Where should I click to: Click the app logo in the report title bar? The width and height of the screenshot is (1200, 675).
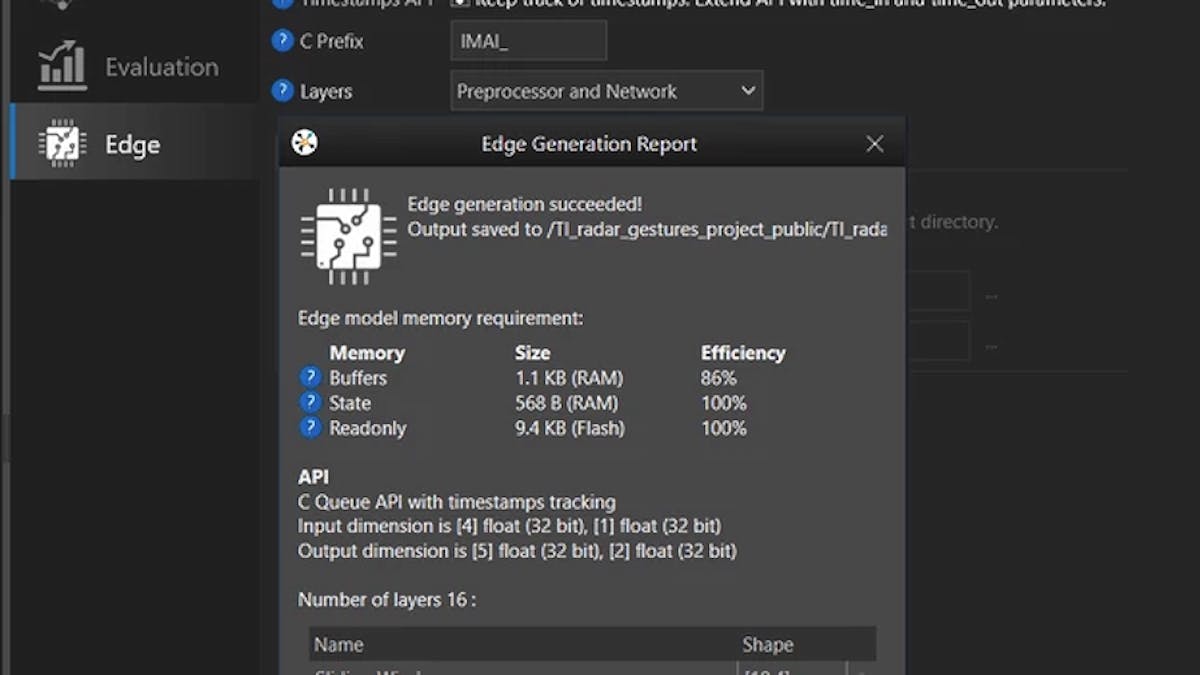[x=304, y=143]
